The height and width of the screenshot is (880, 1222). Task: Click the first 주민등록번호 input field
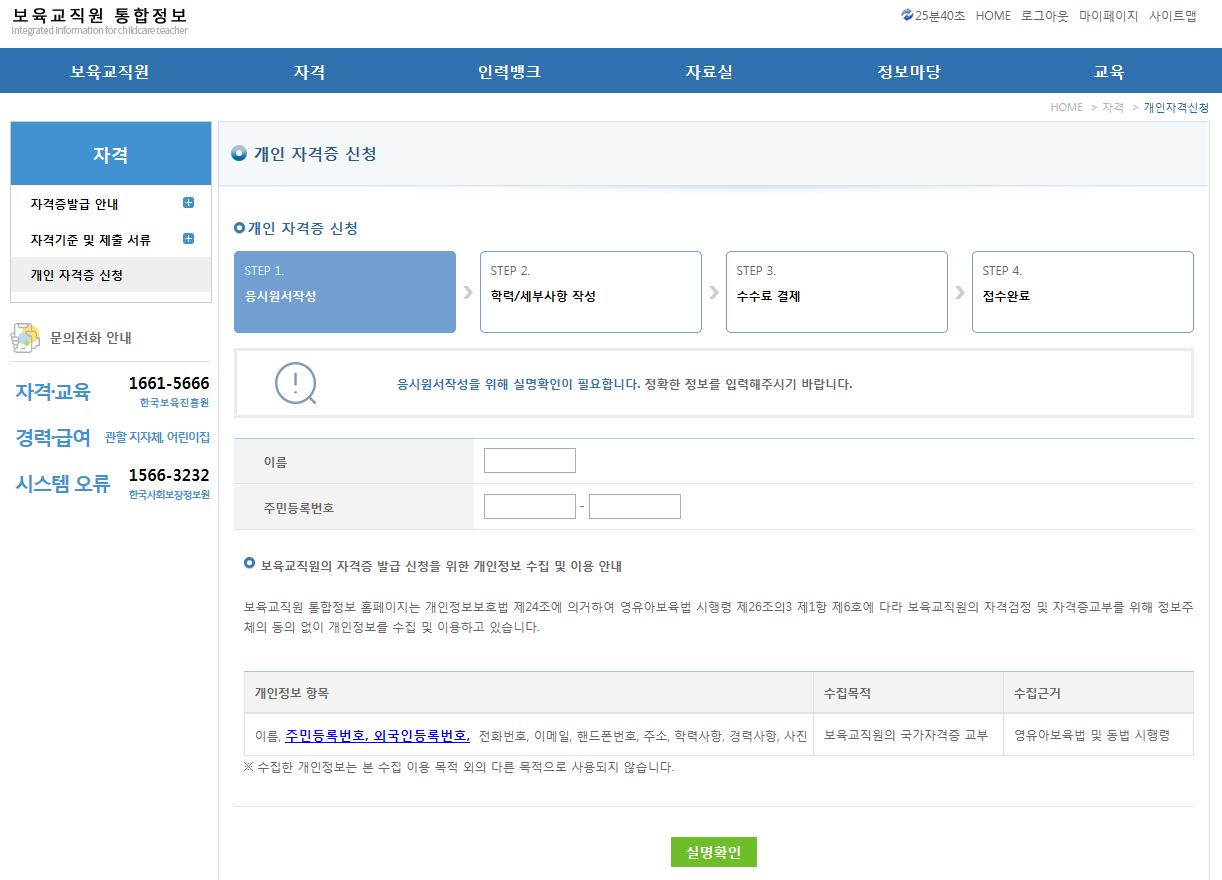point(530,506)
